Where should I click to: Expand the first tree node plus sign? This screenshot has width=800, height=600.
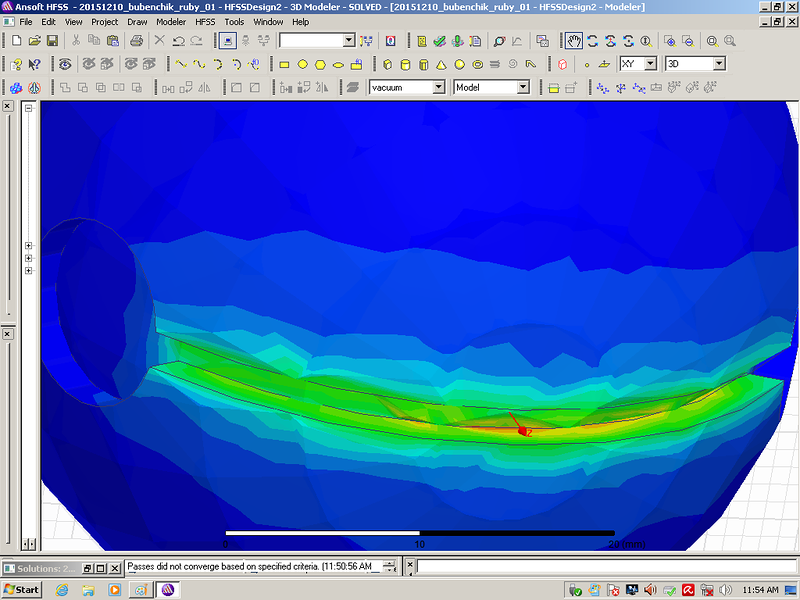pos(29,246)
